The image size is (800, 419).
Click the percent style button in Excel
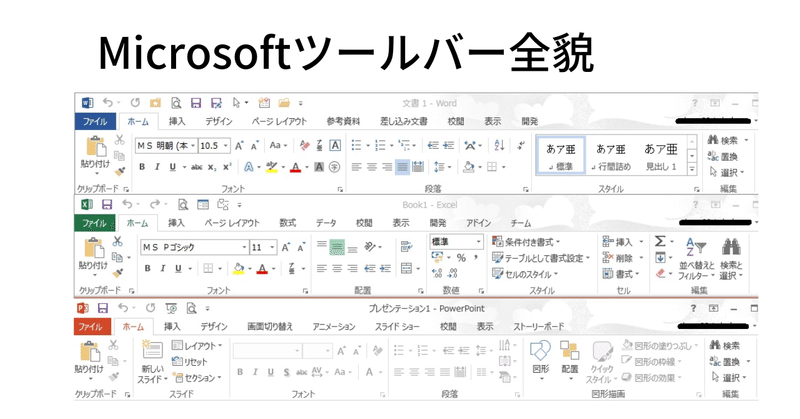tap(461, 258)
